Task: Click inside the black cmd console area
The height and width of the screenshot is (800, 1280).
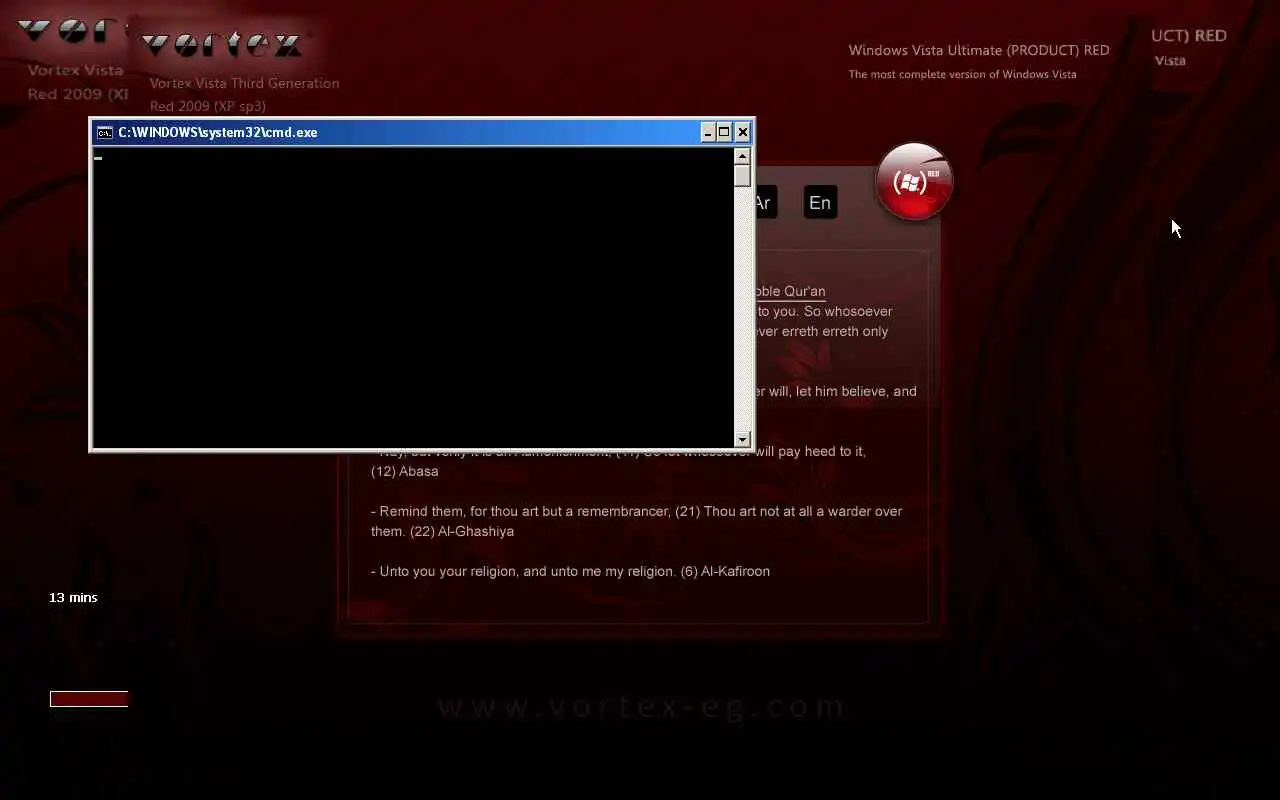Action: point(413,297)
